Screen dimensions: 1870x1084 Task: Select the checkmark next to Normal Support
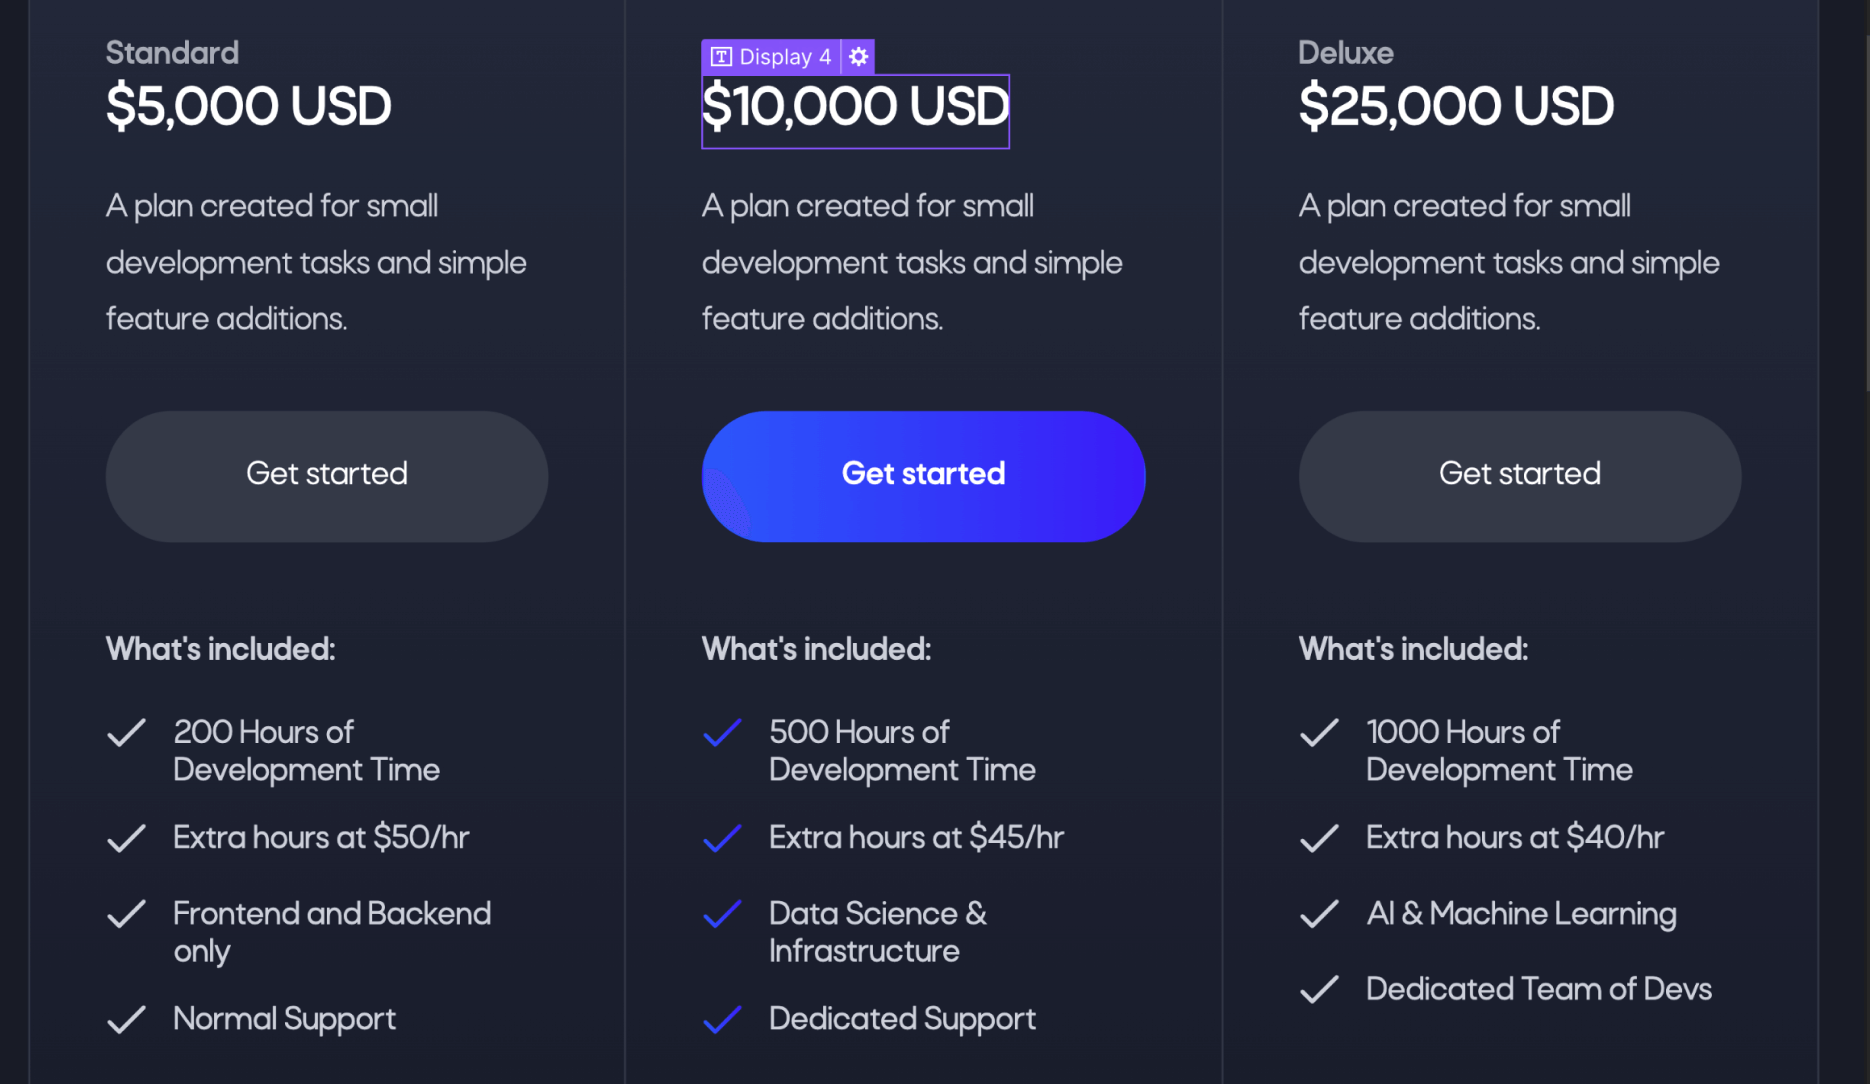(x=127, y=1019)
